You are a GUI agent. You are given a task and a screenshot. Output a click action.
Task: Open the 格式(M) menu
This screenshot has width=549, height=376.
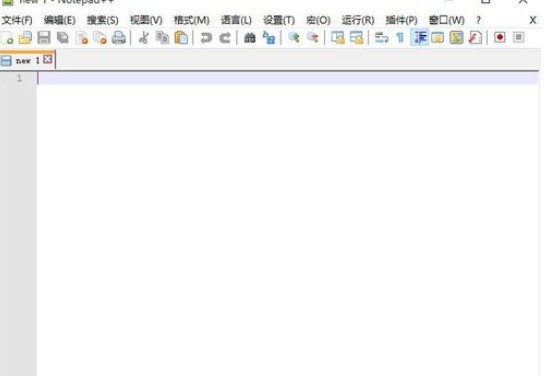coord(192,20)
